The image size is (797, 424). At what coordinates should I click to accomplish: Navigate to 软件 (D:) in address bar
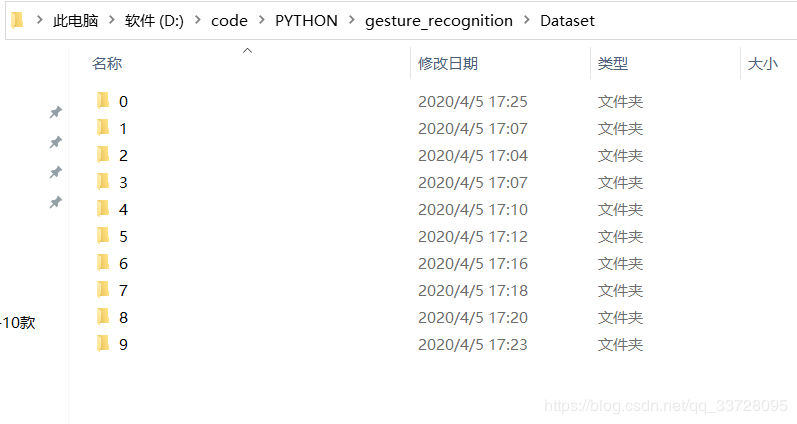154,21
